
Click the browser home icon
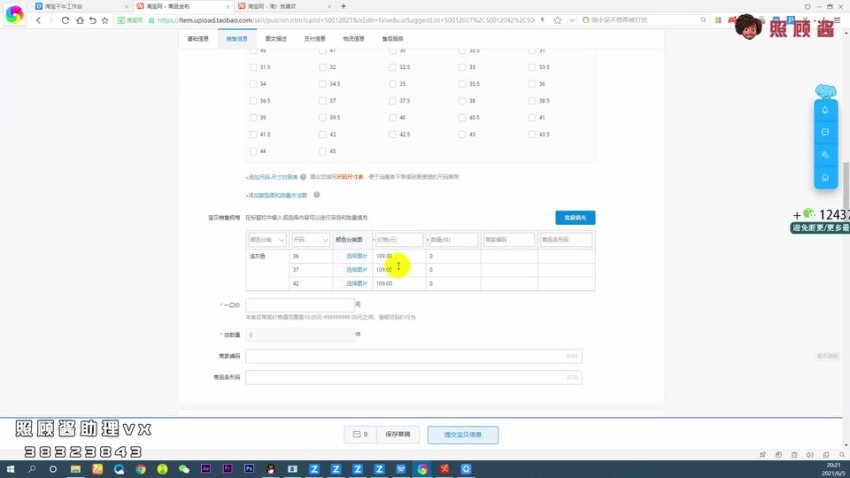80,20
